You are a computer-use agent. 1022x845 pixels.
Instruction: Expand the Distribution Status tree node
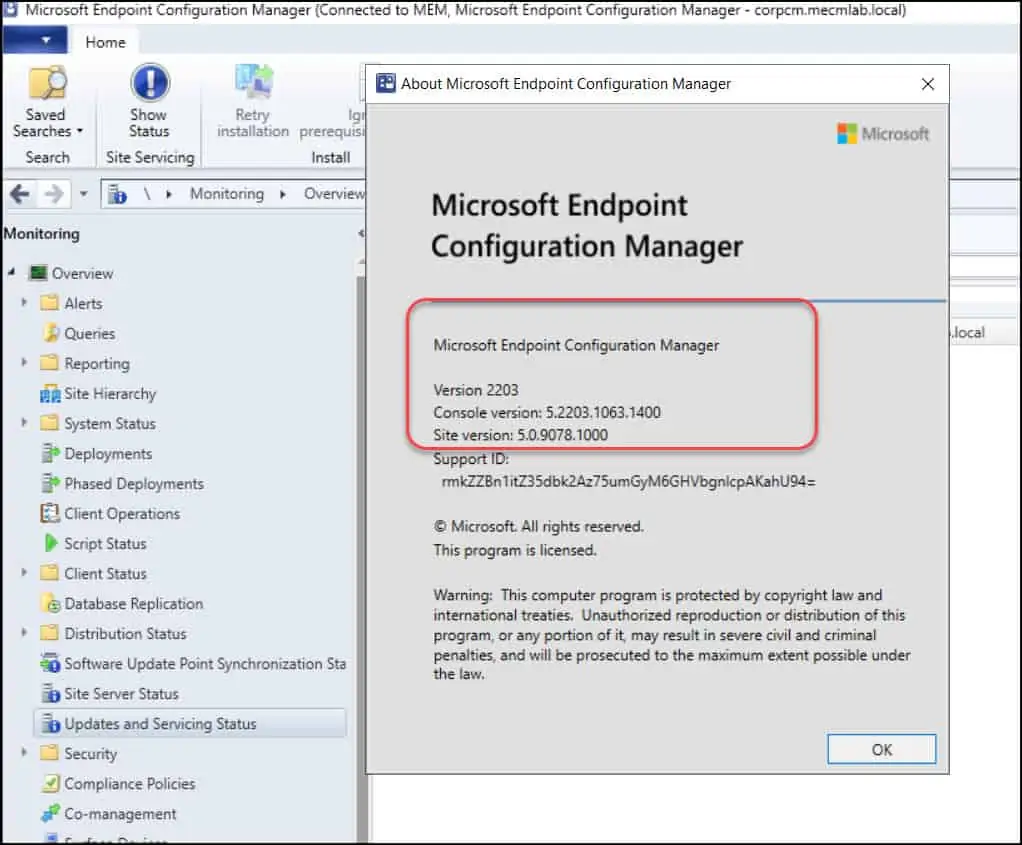tap(24, 632)
